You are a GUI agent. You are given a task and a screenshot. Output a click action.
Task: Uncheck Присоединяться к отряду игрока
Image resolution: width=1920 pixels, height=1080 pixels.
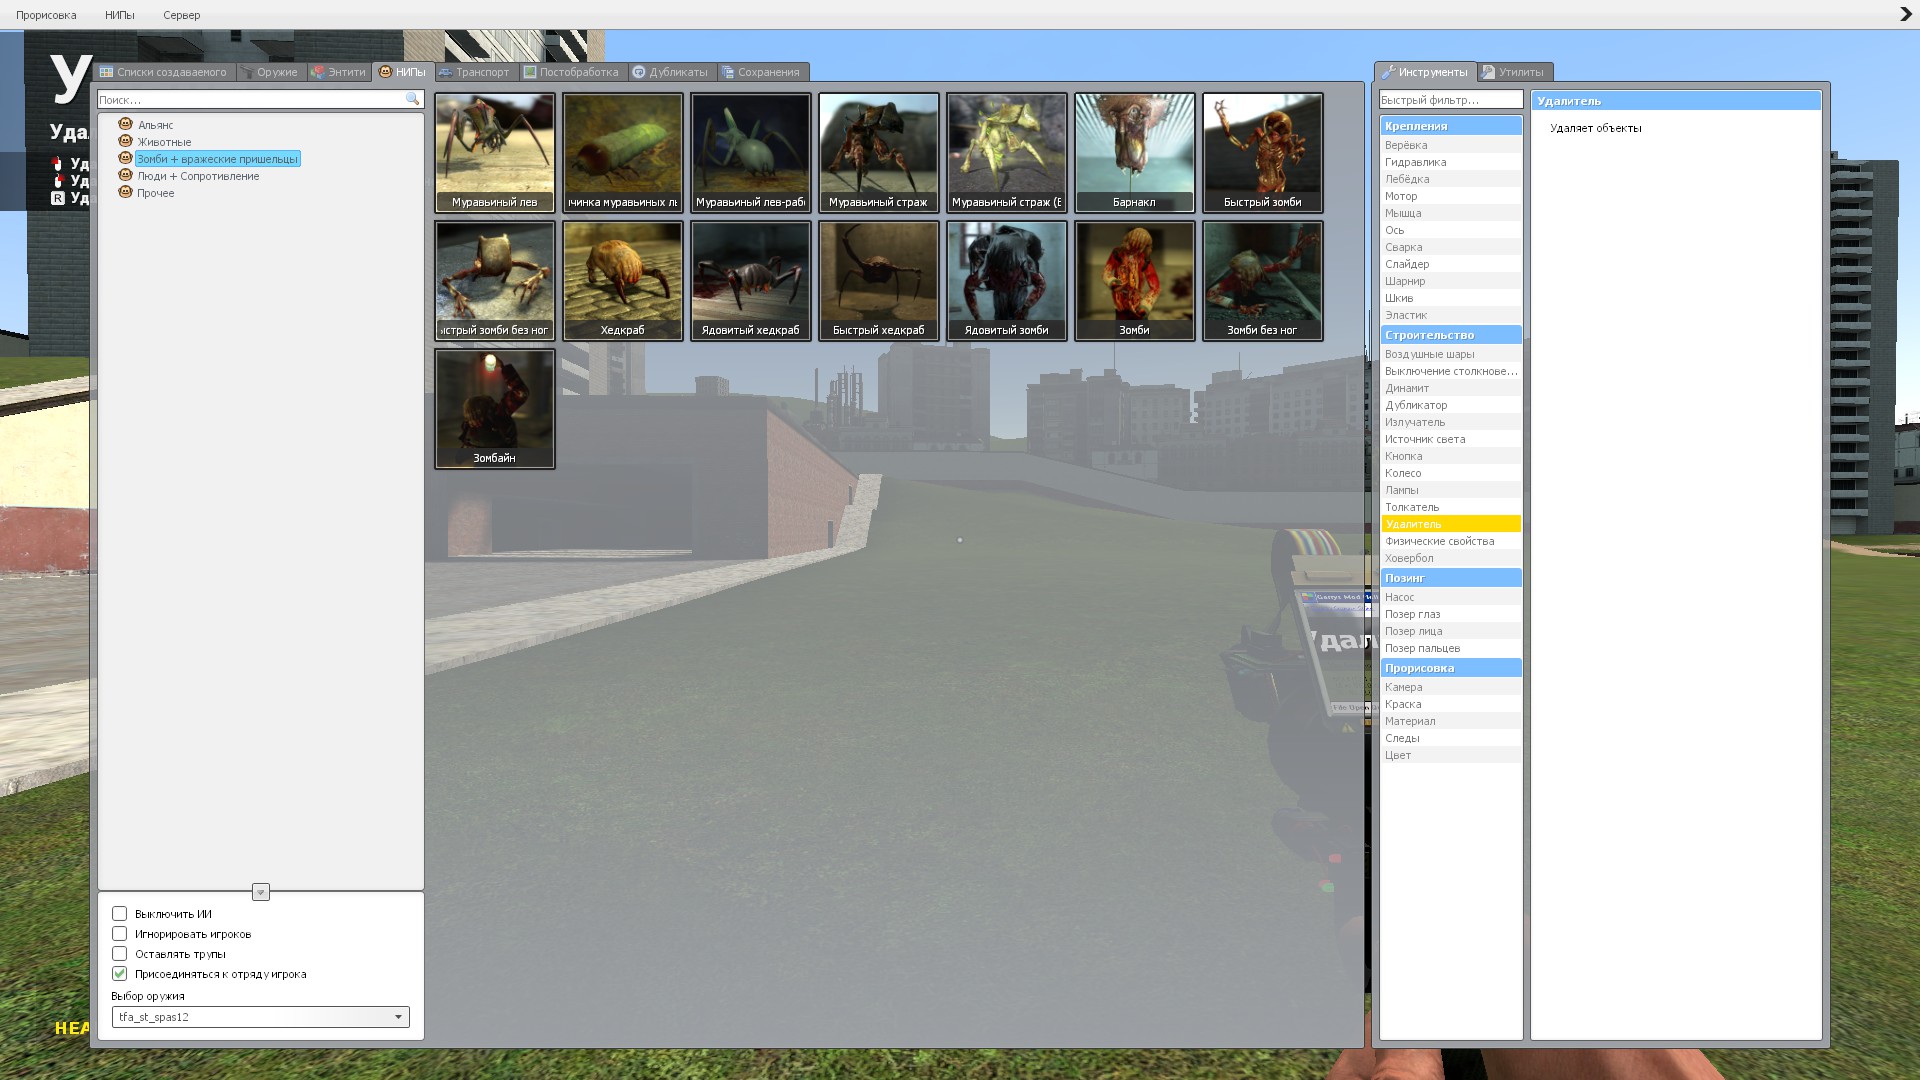pos(120,974)
